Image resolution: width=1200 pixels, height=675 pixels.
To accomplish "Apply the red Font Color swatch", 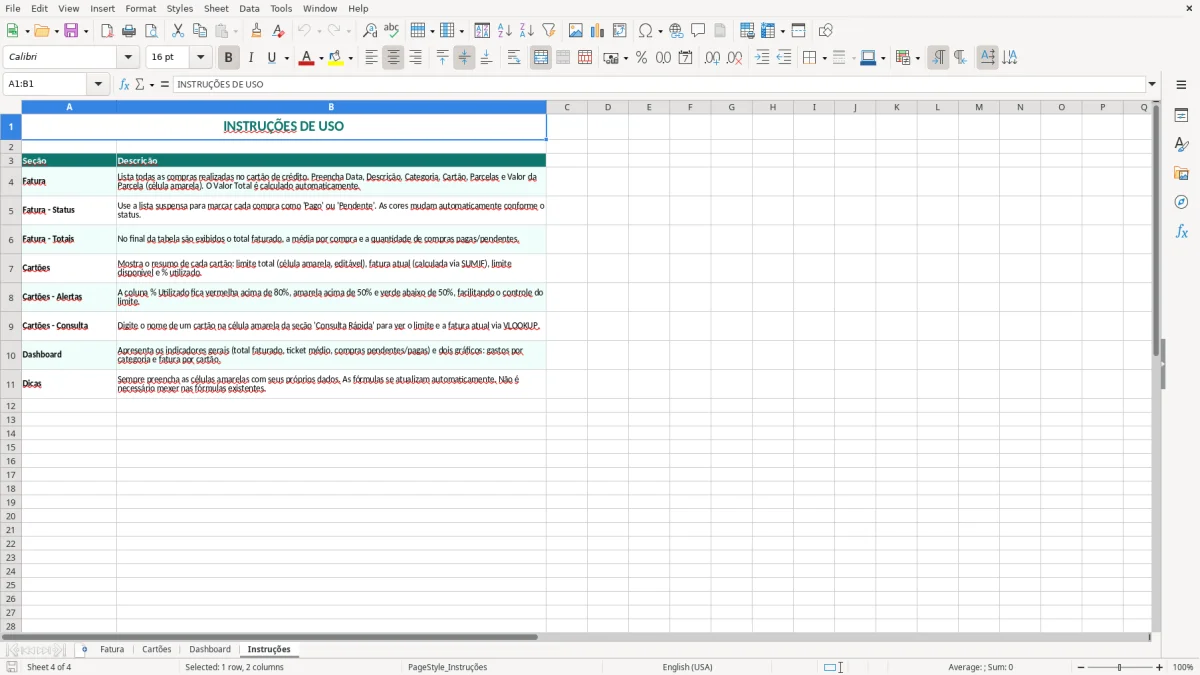I will [x=306, y=58].
